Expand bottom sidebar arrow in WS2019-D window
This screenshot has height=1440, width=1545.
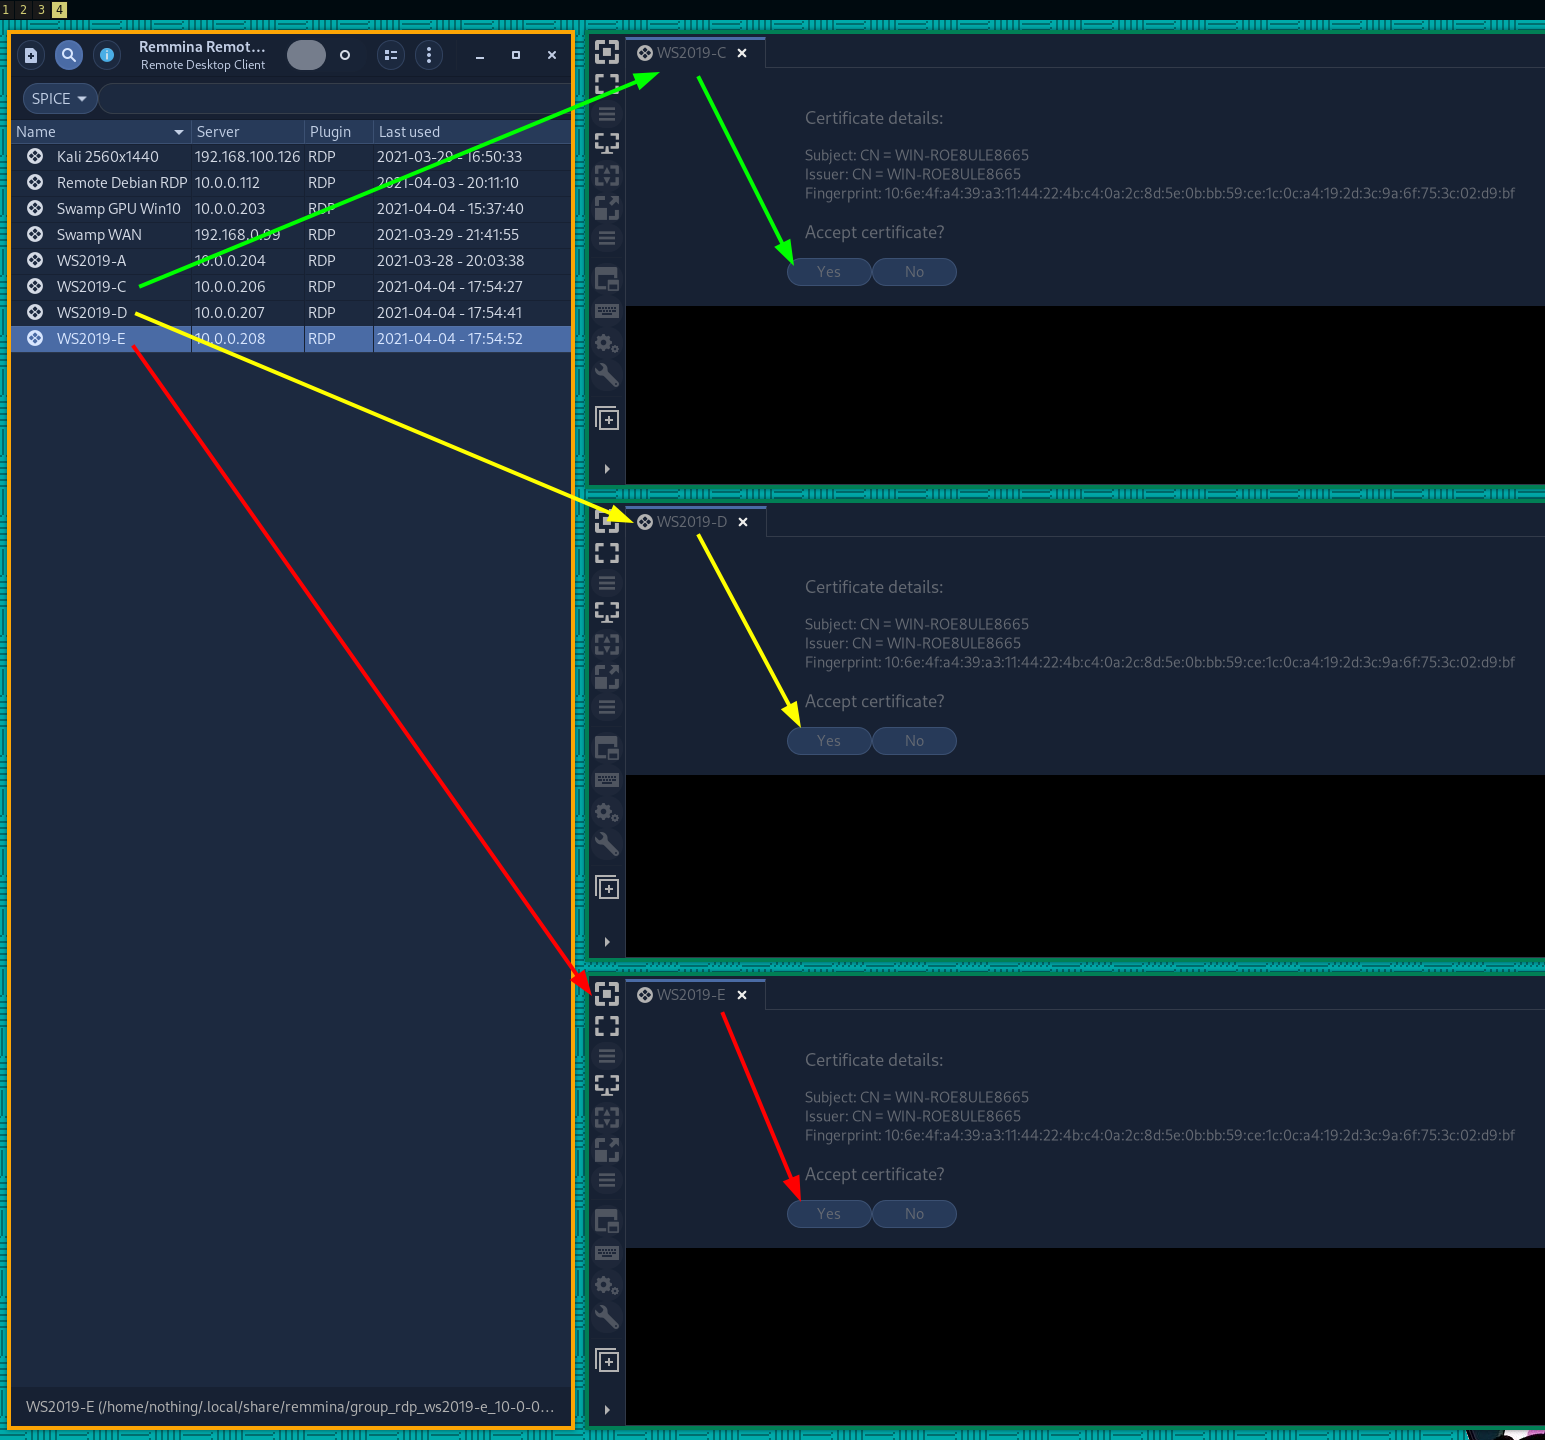click(x=607, y=941)
